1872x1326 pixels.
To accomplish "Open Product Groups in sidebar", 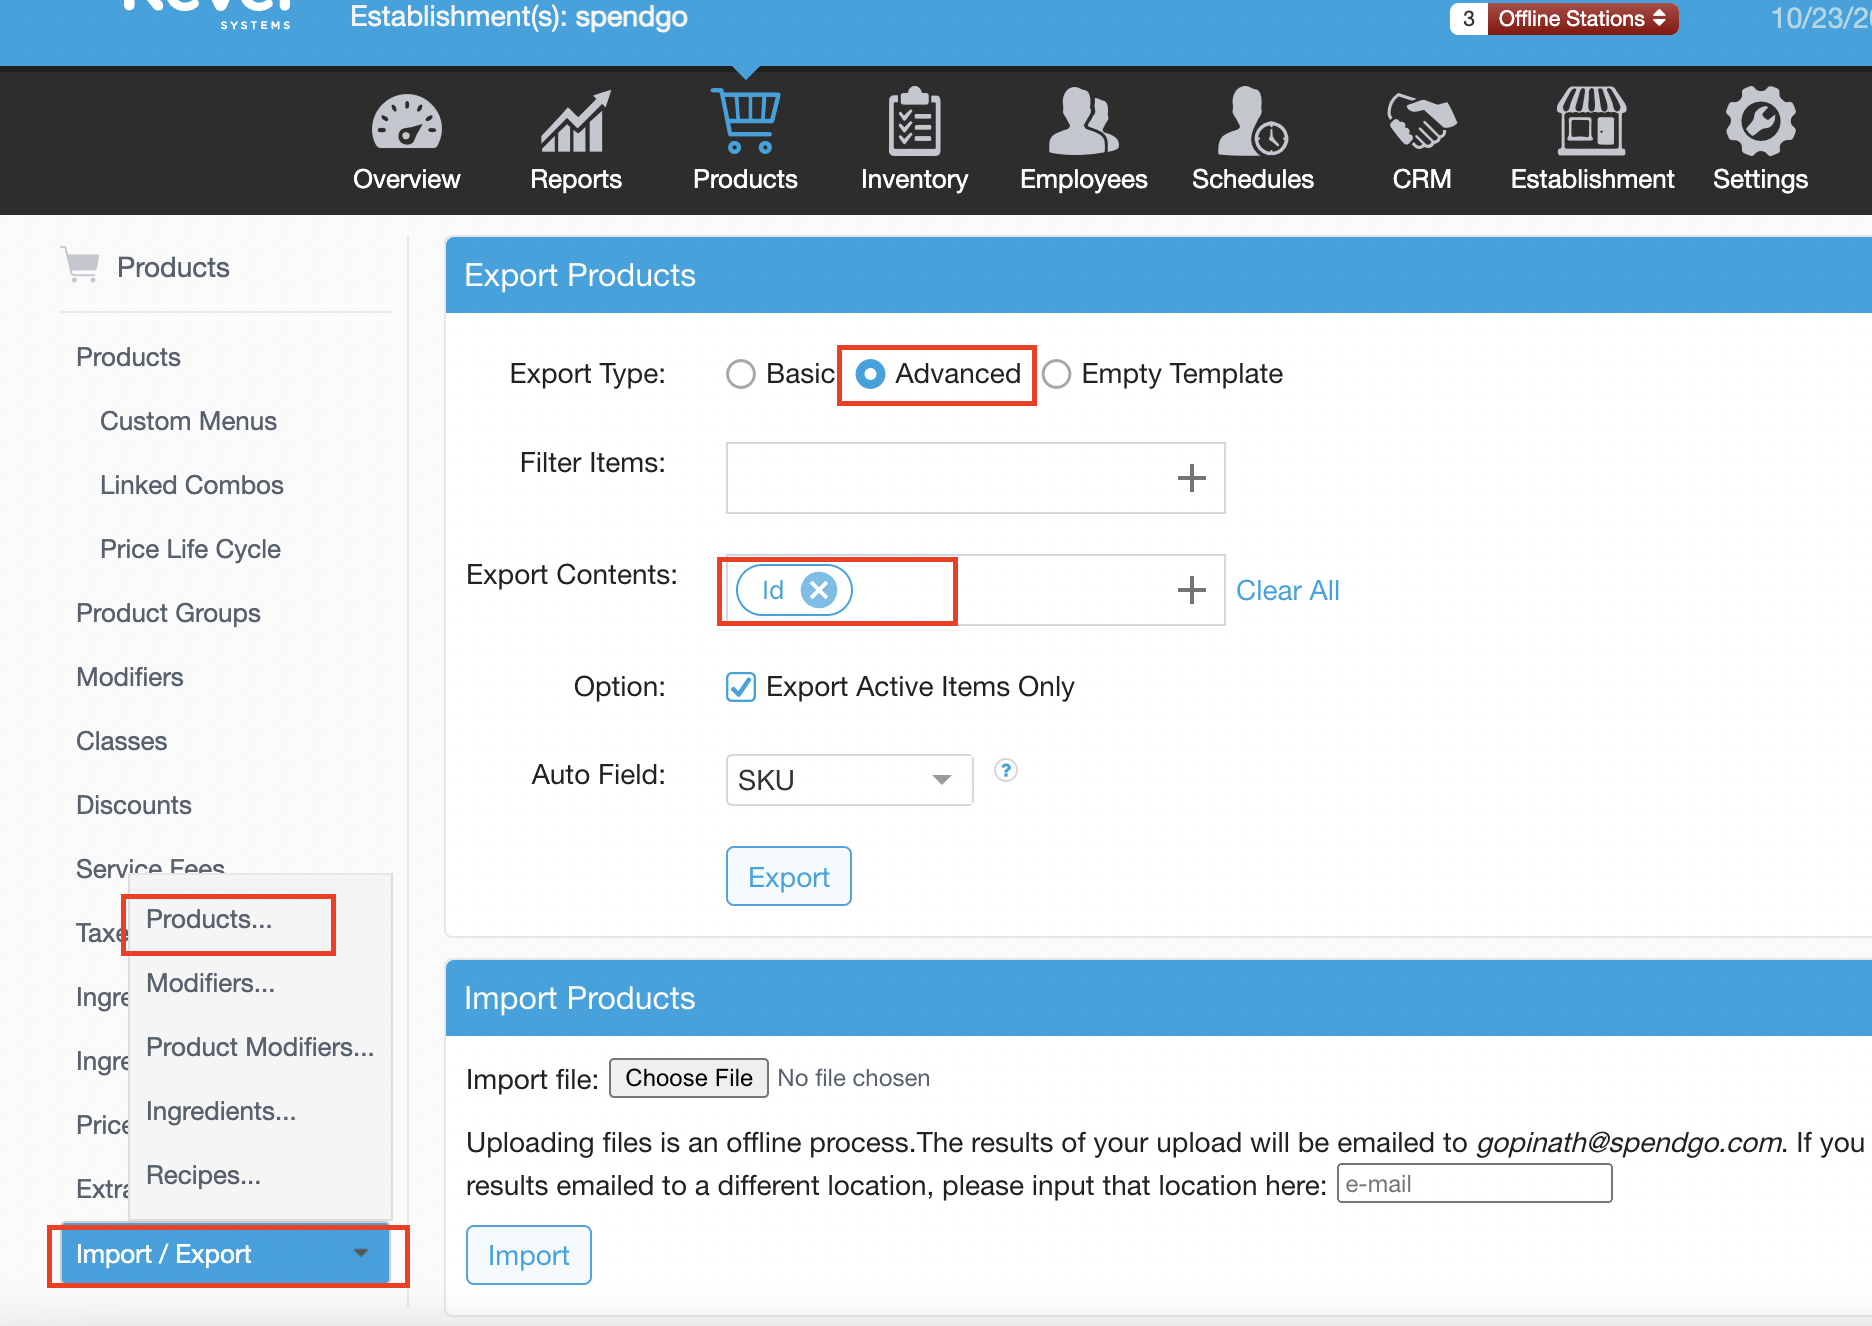I will click(x=168, y=613).
